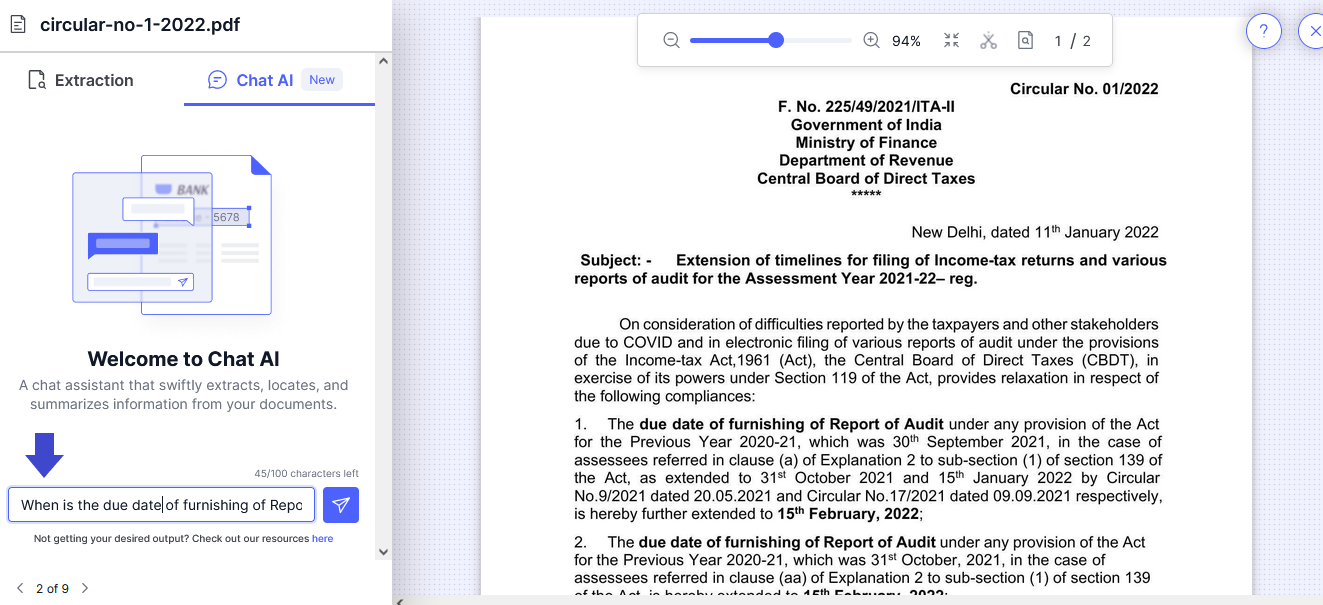Select the scissors crop tool icon

[x=988, y=40]
